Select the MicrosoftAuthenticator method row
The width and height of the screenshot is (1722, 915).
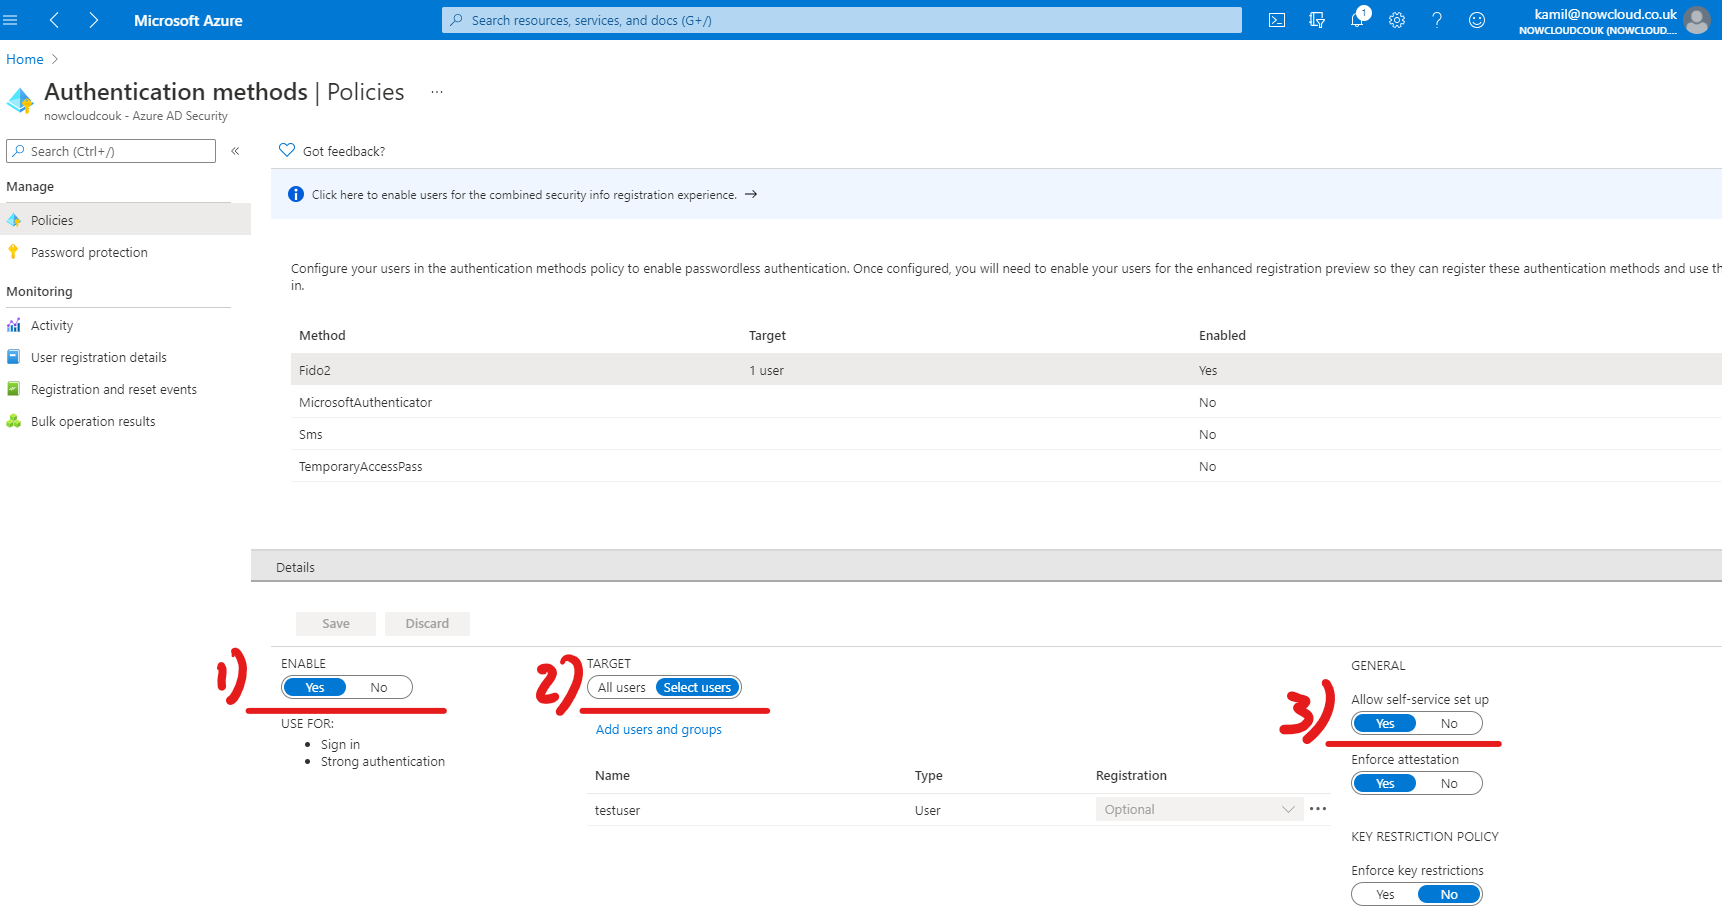1006,402
